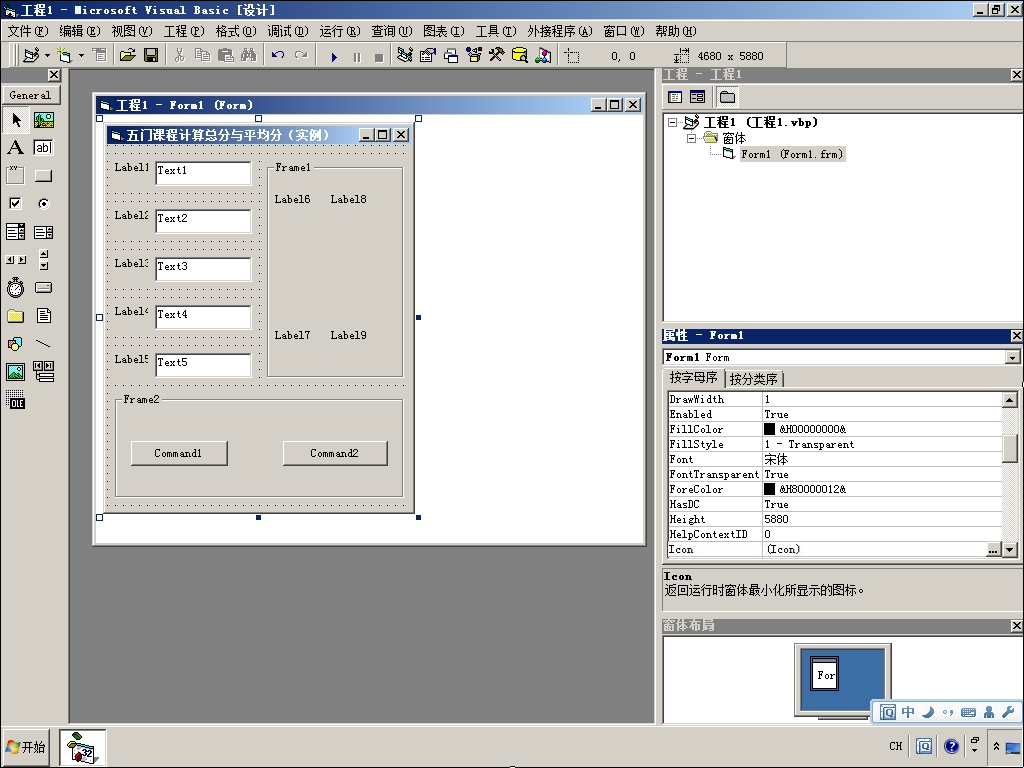Viewport: 1024px width, 768px height.
Task: Click properties list scroll down arrow
Action: tap(1010, 550)
